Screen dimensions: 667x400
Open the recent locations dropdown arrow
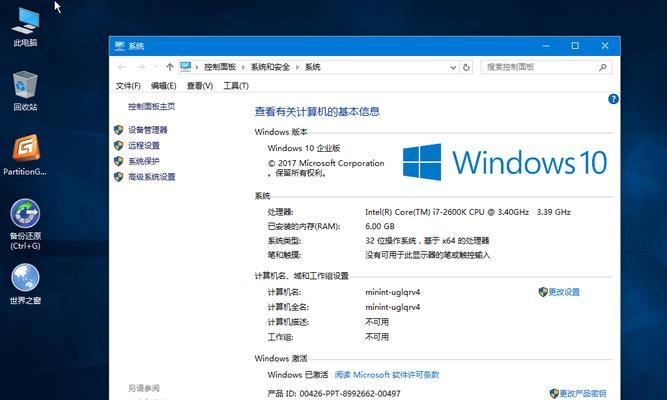(156, 67)
